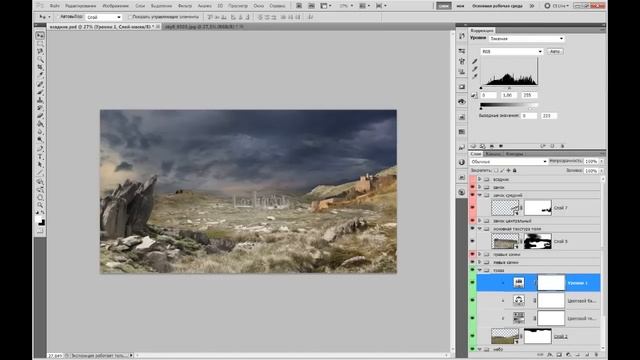Click the Основная рабочая среда workspace button

pyautogui.click(x=497, y=6)
